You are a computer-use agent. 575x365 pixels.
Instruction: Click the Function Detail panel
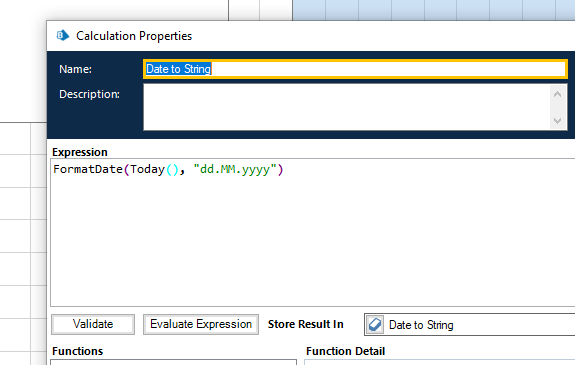click(440, 362)
